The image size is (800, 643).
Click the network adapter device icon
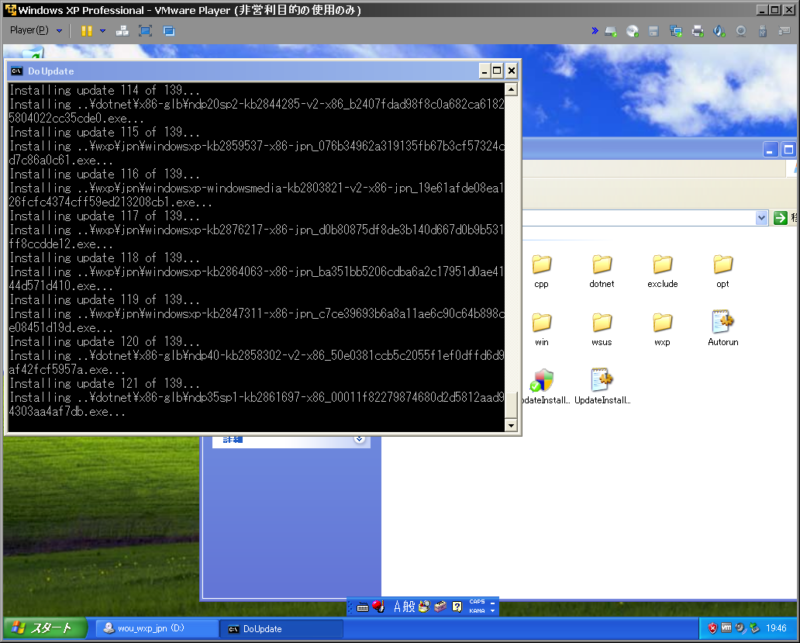click(x=676, y=32)
